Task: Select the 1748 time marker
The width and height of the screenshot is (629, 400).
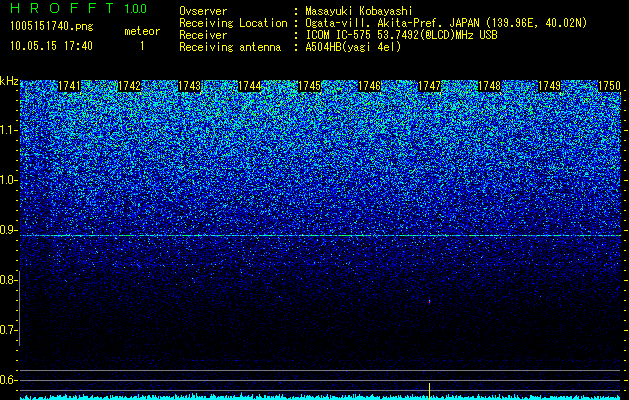Action: pyautogui.click(x=489, y=86)
